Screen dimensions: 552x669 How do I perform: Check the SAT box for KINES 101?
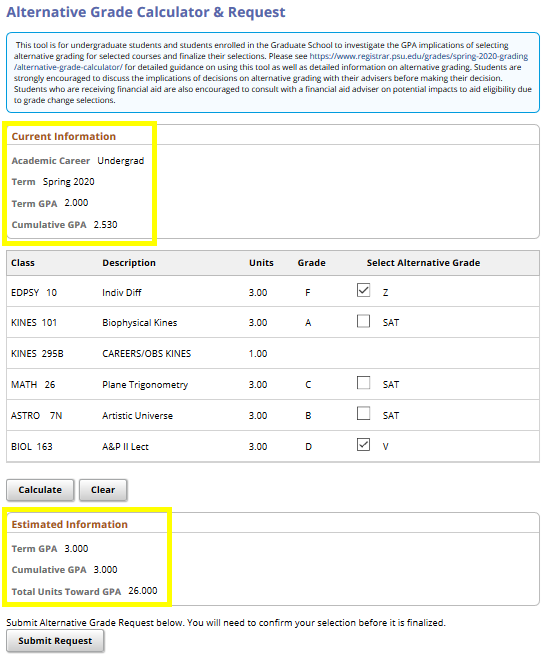pos(363,321)
